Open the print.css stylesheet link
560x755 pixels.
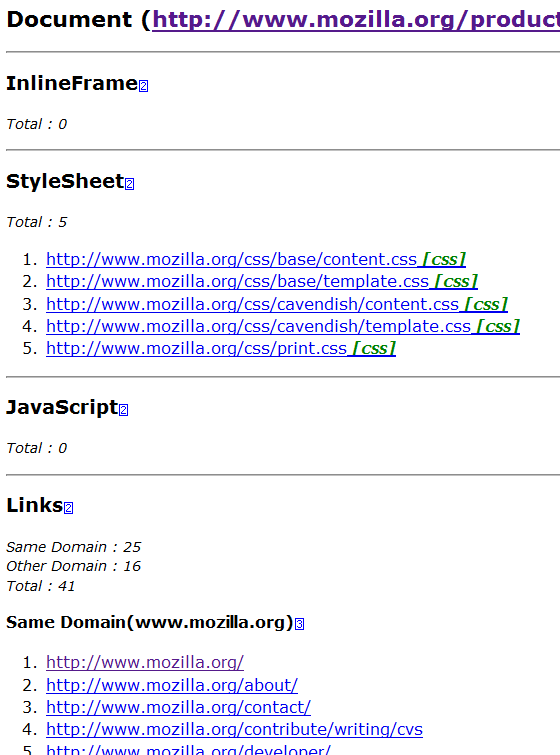[196, 348]
